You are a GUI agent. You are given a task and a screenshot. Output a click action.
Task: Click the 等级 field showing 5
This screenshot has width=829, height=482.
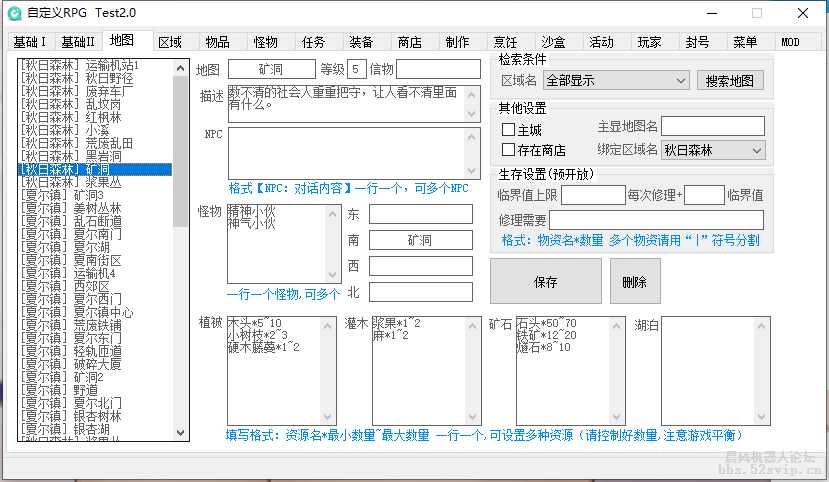pos(357,69)
